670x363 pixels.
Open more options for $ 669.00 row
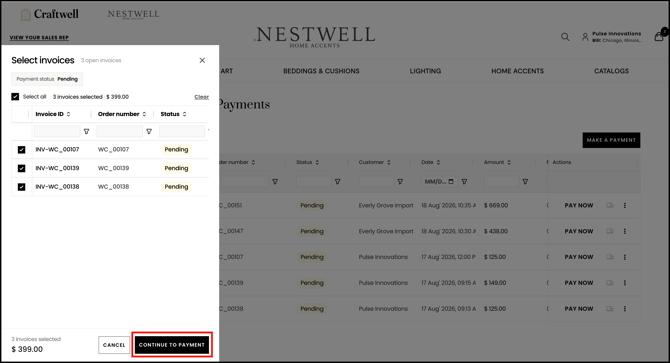tap(625, 205)
